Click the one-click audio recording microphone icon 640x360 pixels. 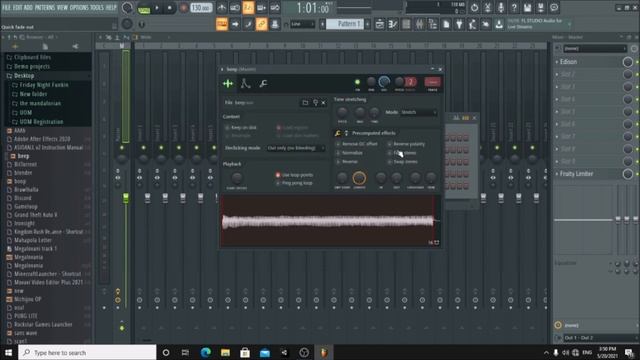point(501,8)
